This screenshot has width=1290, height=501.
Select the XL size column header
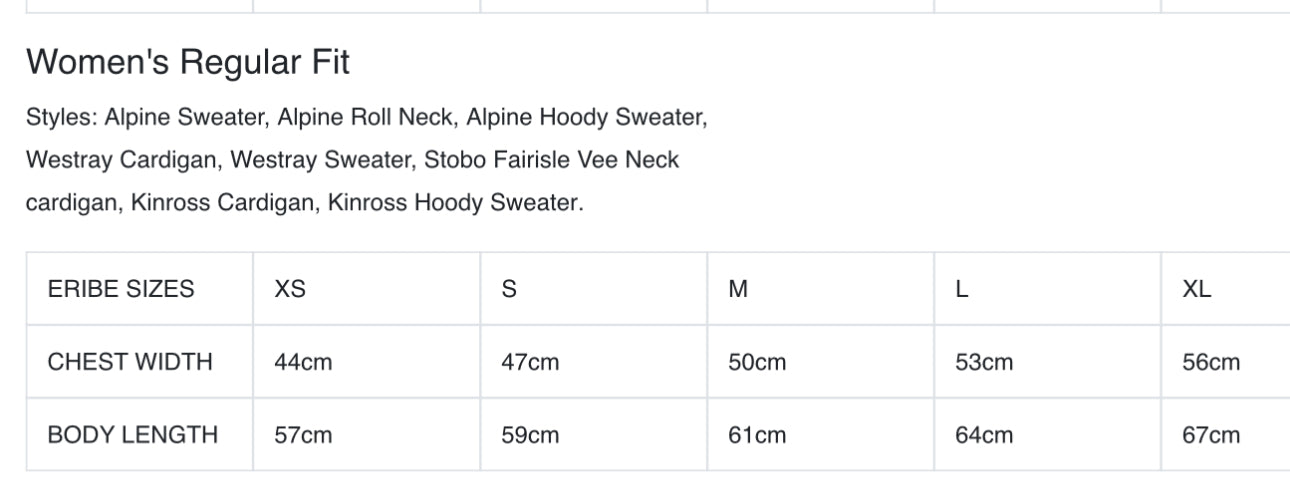(1196, 289)
